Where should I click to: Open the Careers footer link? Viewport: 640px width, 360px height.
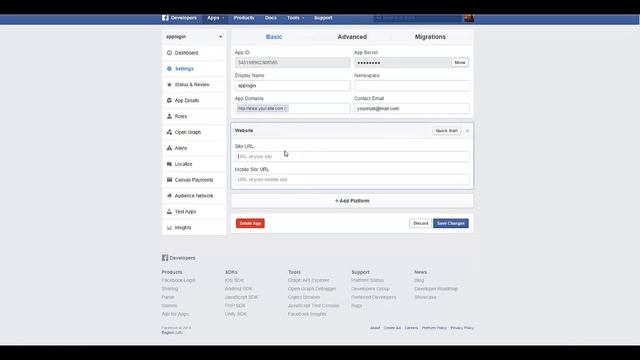411,328
